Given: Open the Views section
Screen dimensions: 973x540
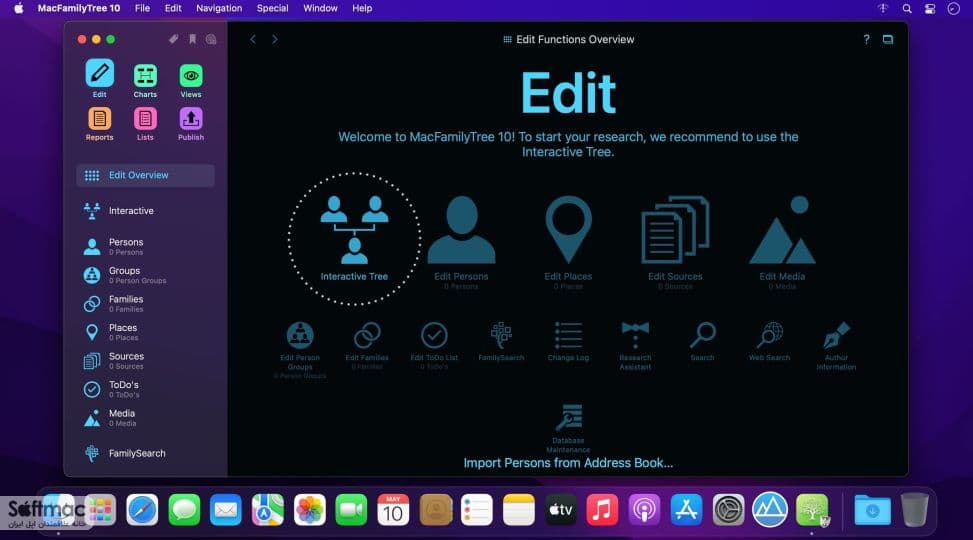Looking at the screenshot, I should tap(191, 81).
